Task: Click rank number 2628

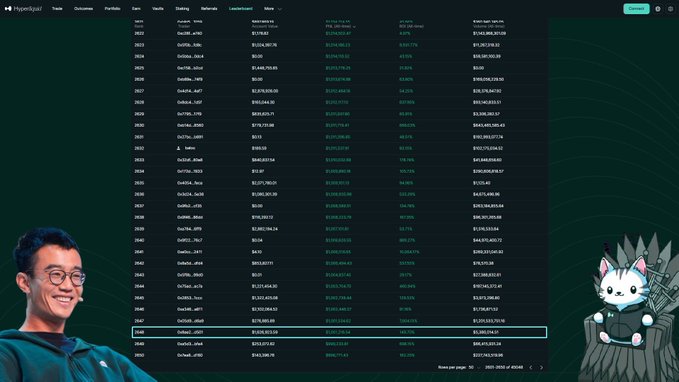Action: 139,102
